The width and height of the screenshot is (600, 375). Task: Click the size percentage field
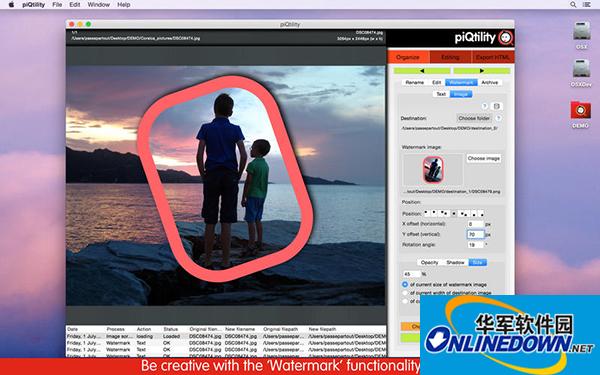411,274
